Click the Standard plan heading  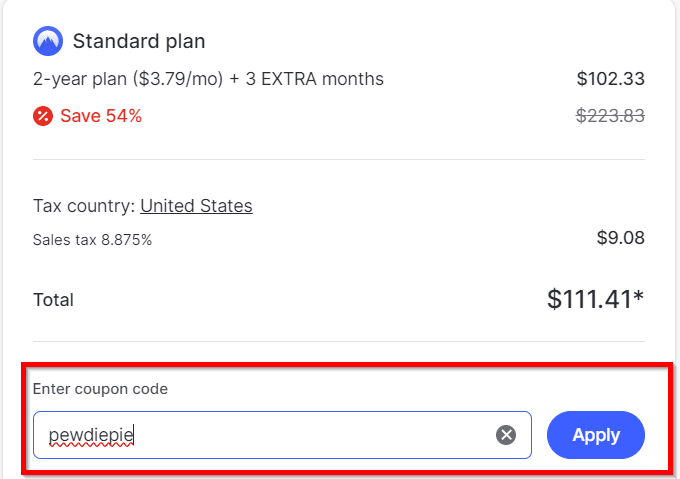[x=139, y=42]
